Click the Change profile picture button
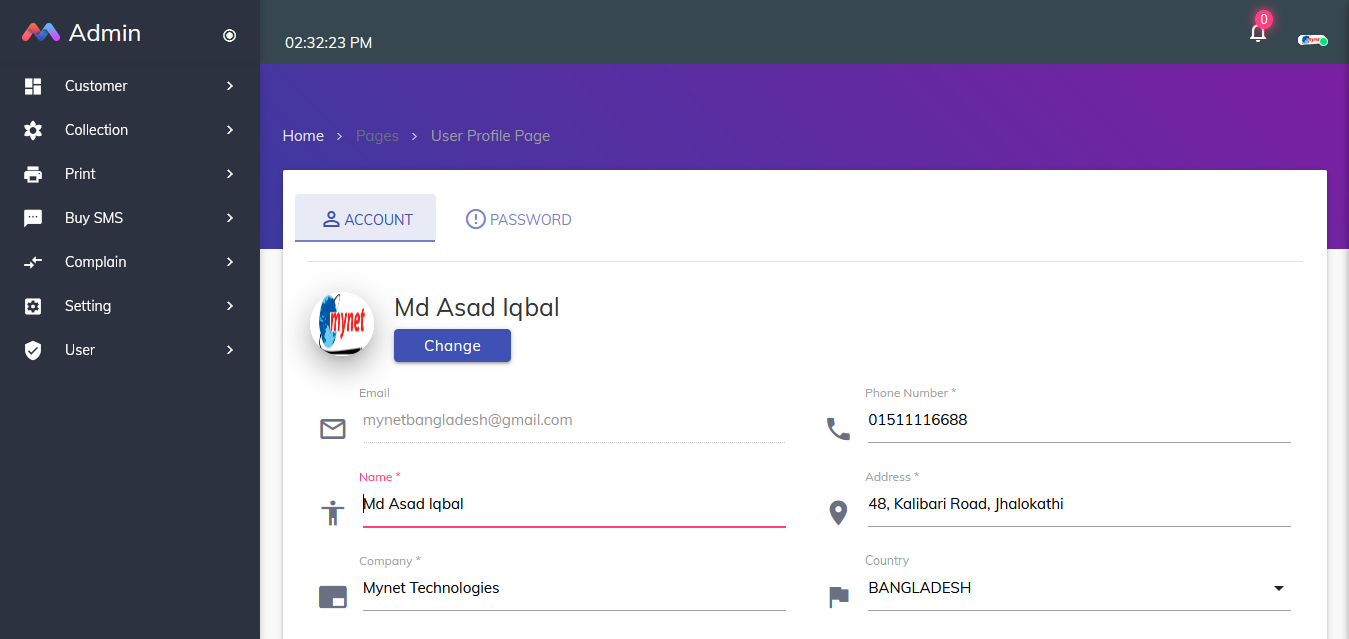Screen dimensions: 1349x639 tap(452, 346)
